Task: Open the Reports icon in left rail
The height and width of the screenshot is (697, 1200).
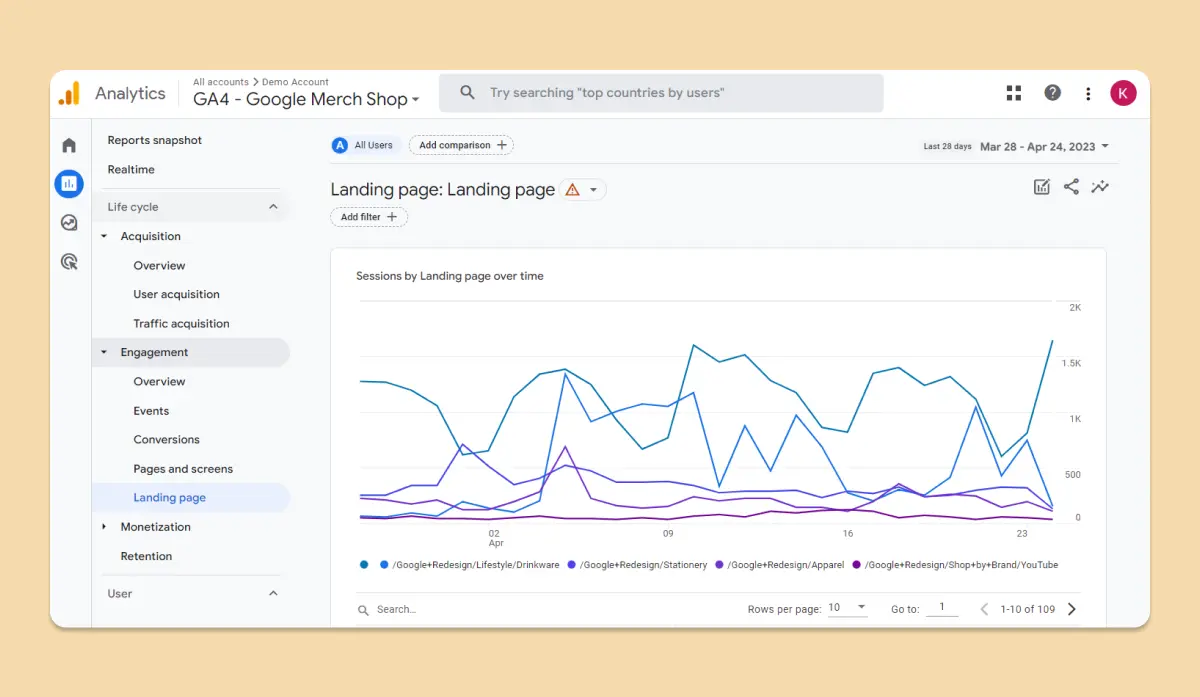Action: pos(69,184)
